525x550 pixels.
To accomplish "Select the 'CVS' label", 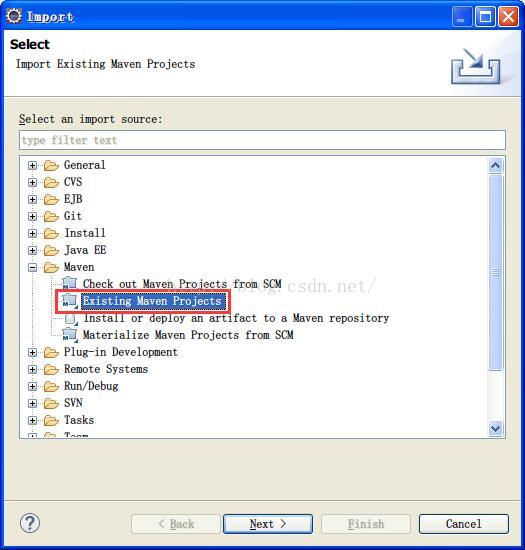I will (x=73, y=182).
